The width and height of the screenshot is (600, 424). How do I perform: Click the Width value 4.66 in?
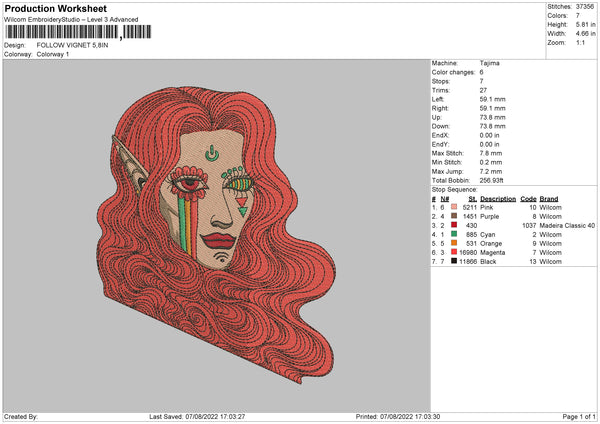[x=585, y=34]
